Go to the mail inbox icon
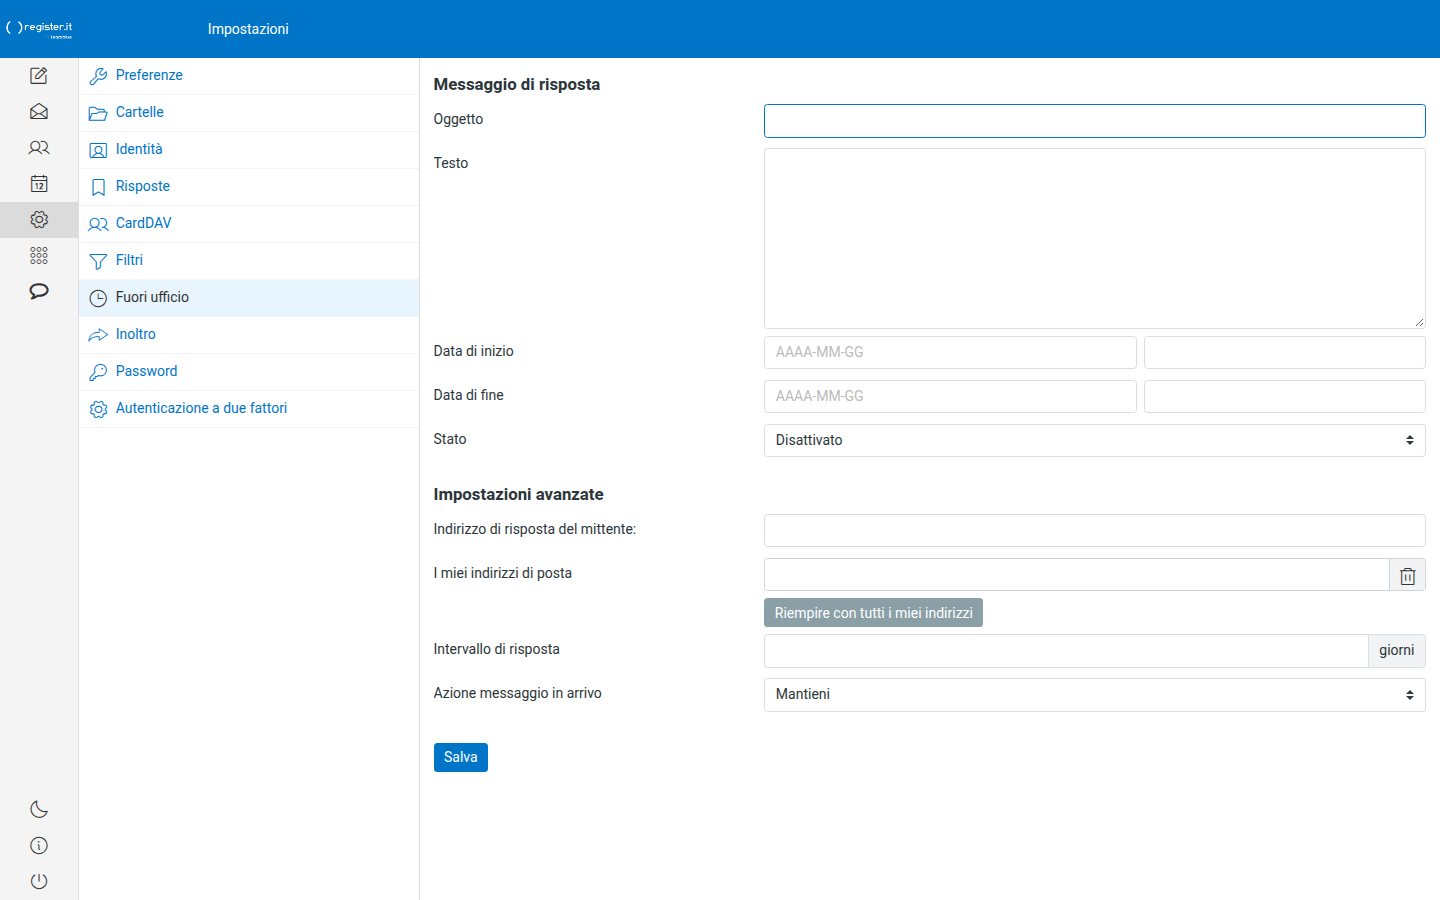Screen dimensions: 1440x900 point(39,112)
